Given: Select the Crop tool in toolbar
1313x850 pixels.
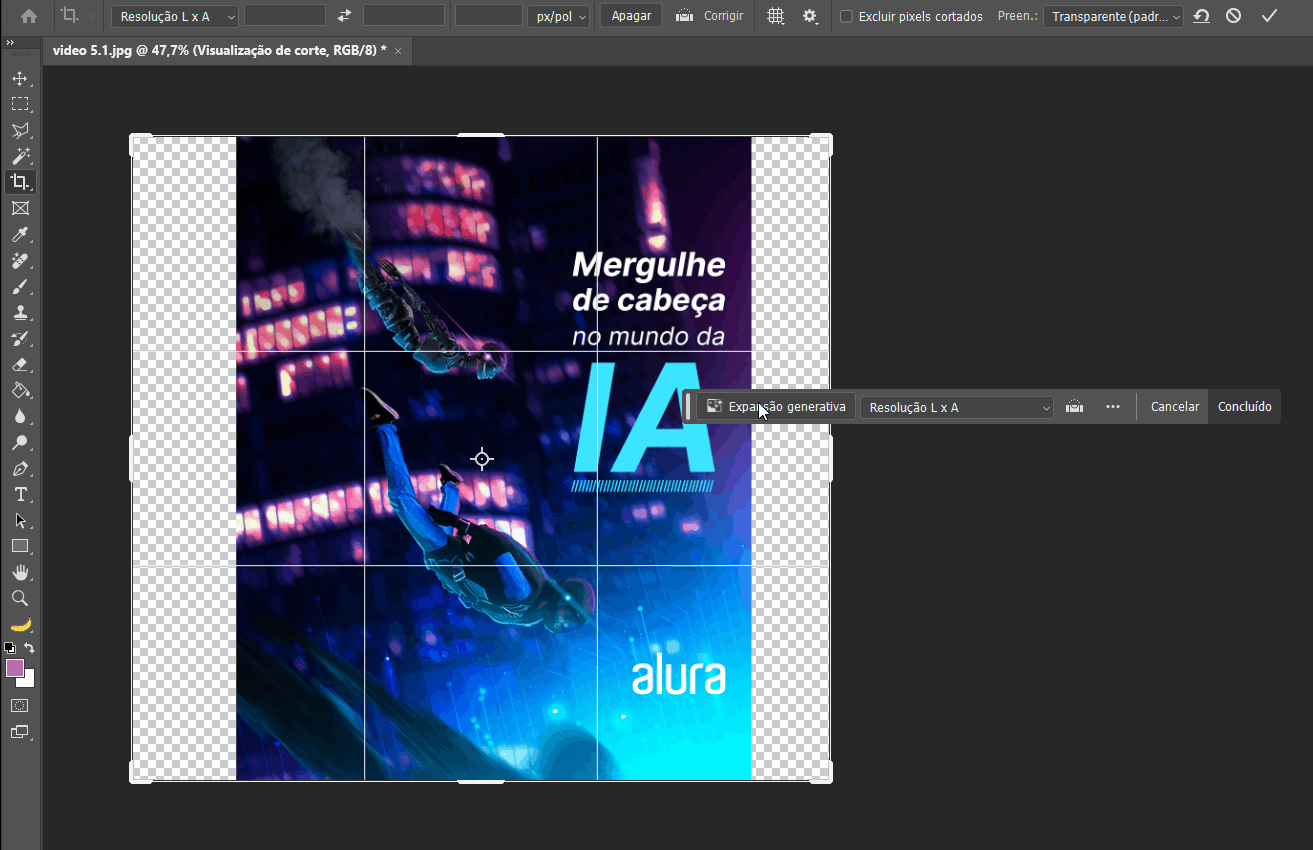Looking at the screenshot, I should (19, 182).
